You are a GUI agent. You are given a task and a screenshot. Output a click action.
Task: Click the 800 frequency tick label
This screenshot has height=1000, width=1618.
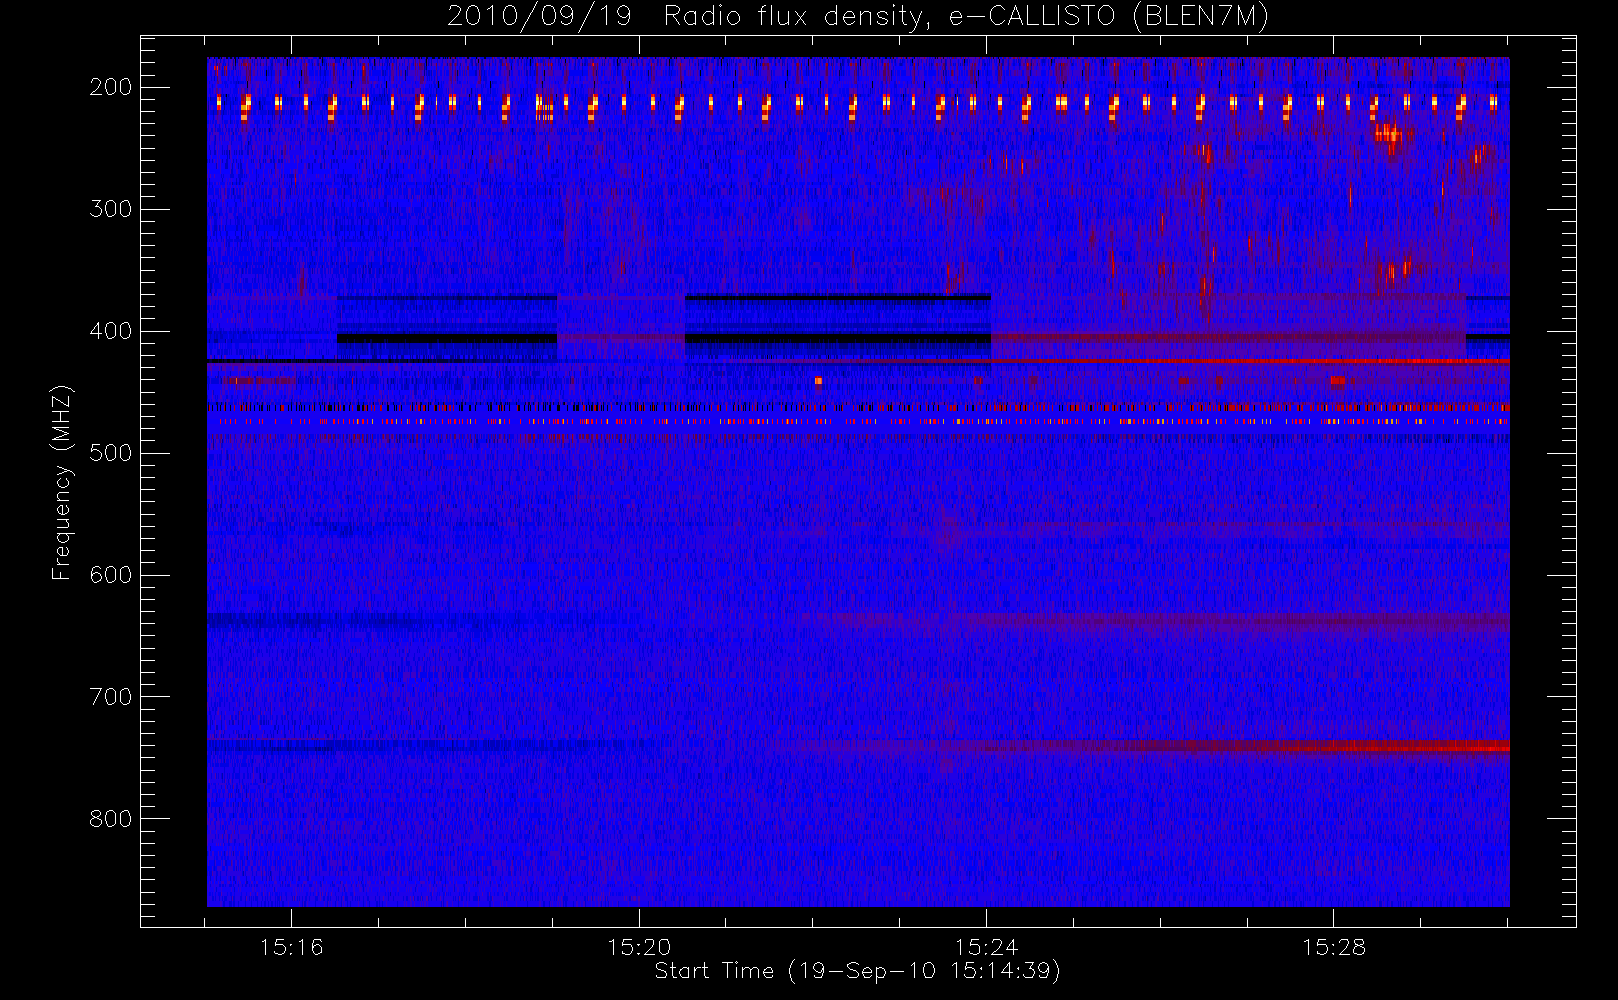tap(111, 819)
